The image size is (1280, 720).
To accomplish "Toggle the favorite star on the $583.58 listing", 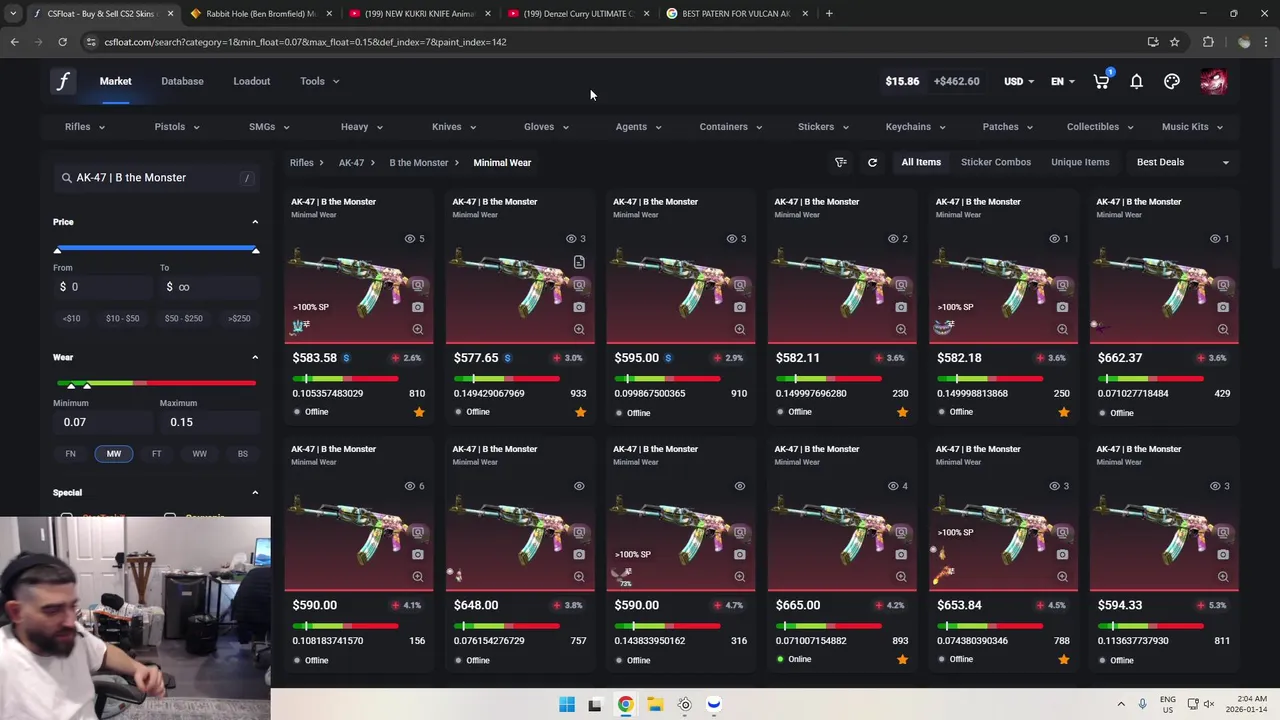I will tap(419, 412).
